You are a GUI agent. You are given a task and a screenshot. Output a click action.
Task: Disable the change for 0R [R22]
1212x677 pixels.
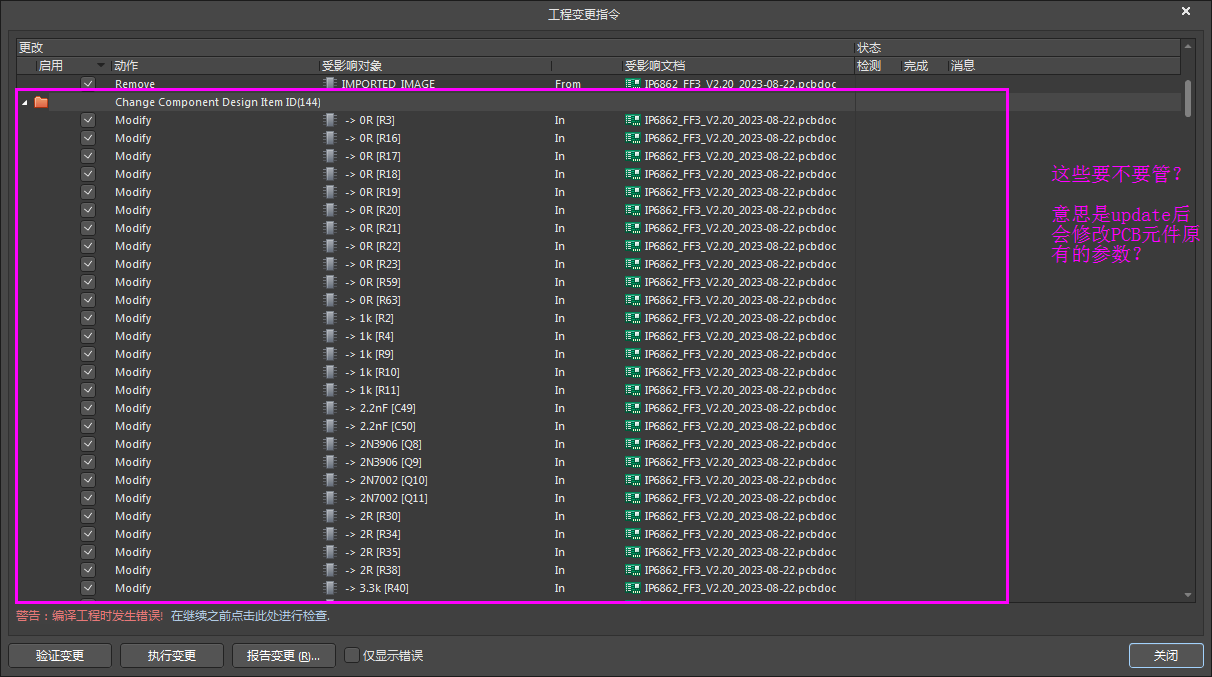click(x=88, y=246)
